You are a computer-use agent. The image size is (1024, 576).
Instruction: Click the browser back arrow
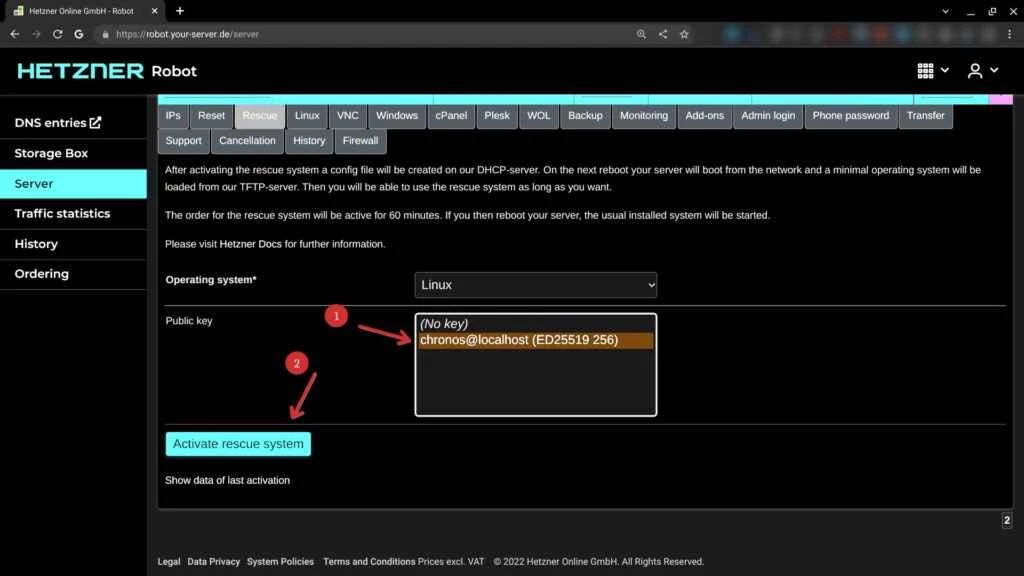coord(14,34)
